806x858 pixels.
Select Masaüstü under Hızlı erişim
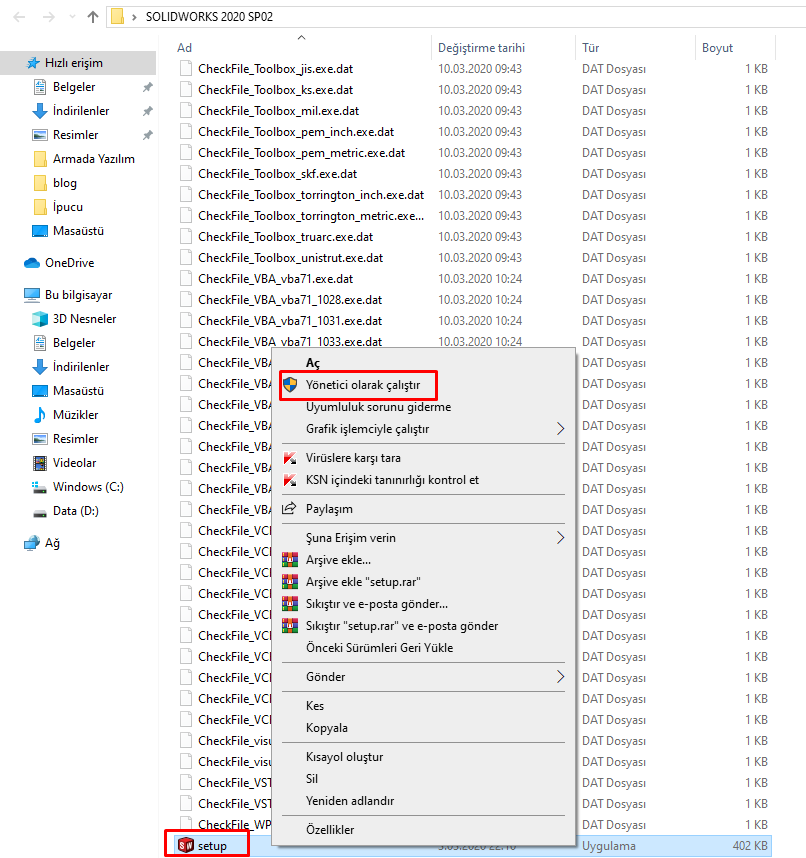coord(78,231)
